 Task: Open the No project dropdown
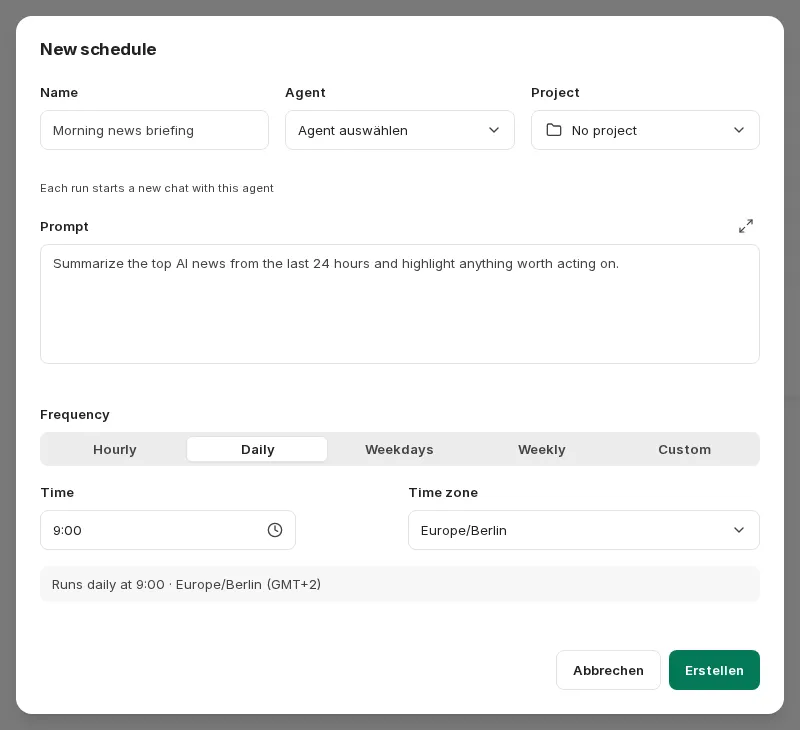click(645, 130)
